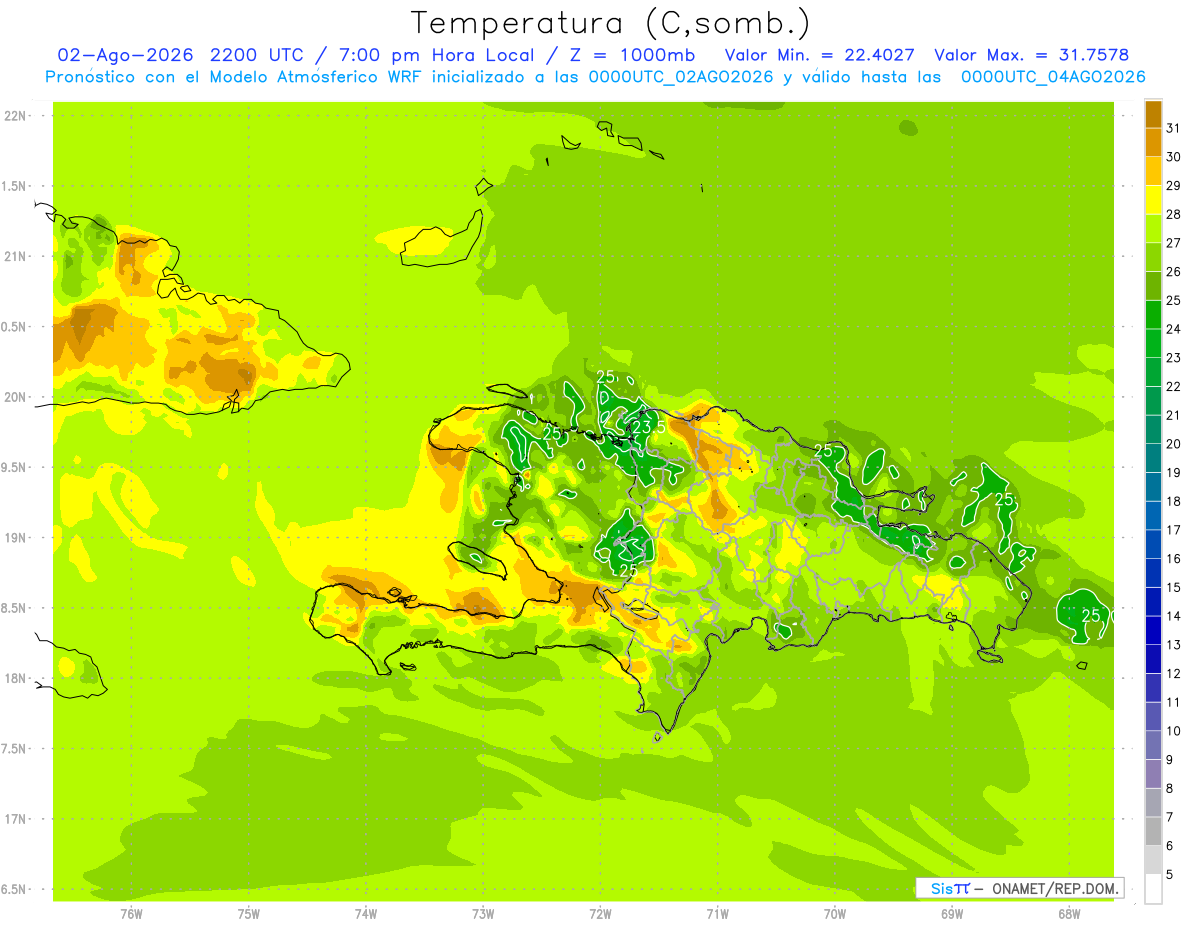The width and height of the screenshot is (1200, 927).
Task: Click the legend scale number 28
Action: pos(1174,214)
